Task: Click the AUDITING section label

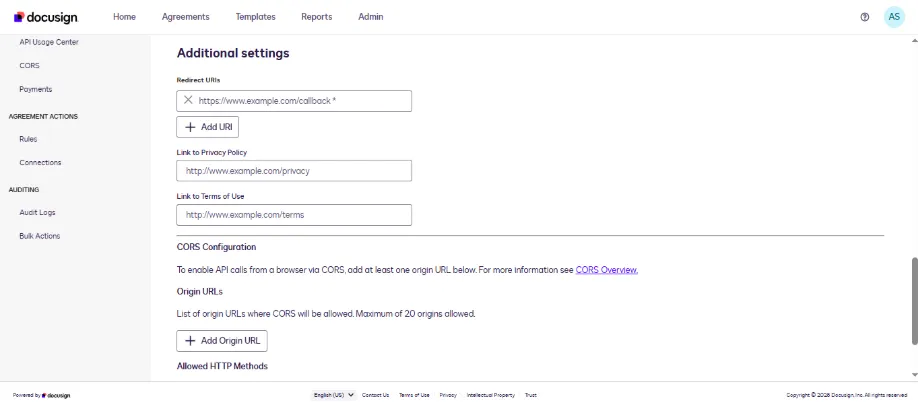Action: point(23,190)
